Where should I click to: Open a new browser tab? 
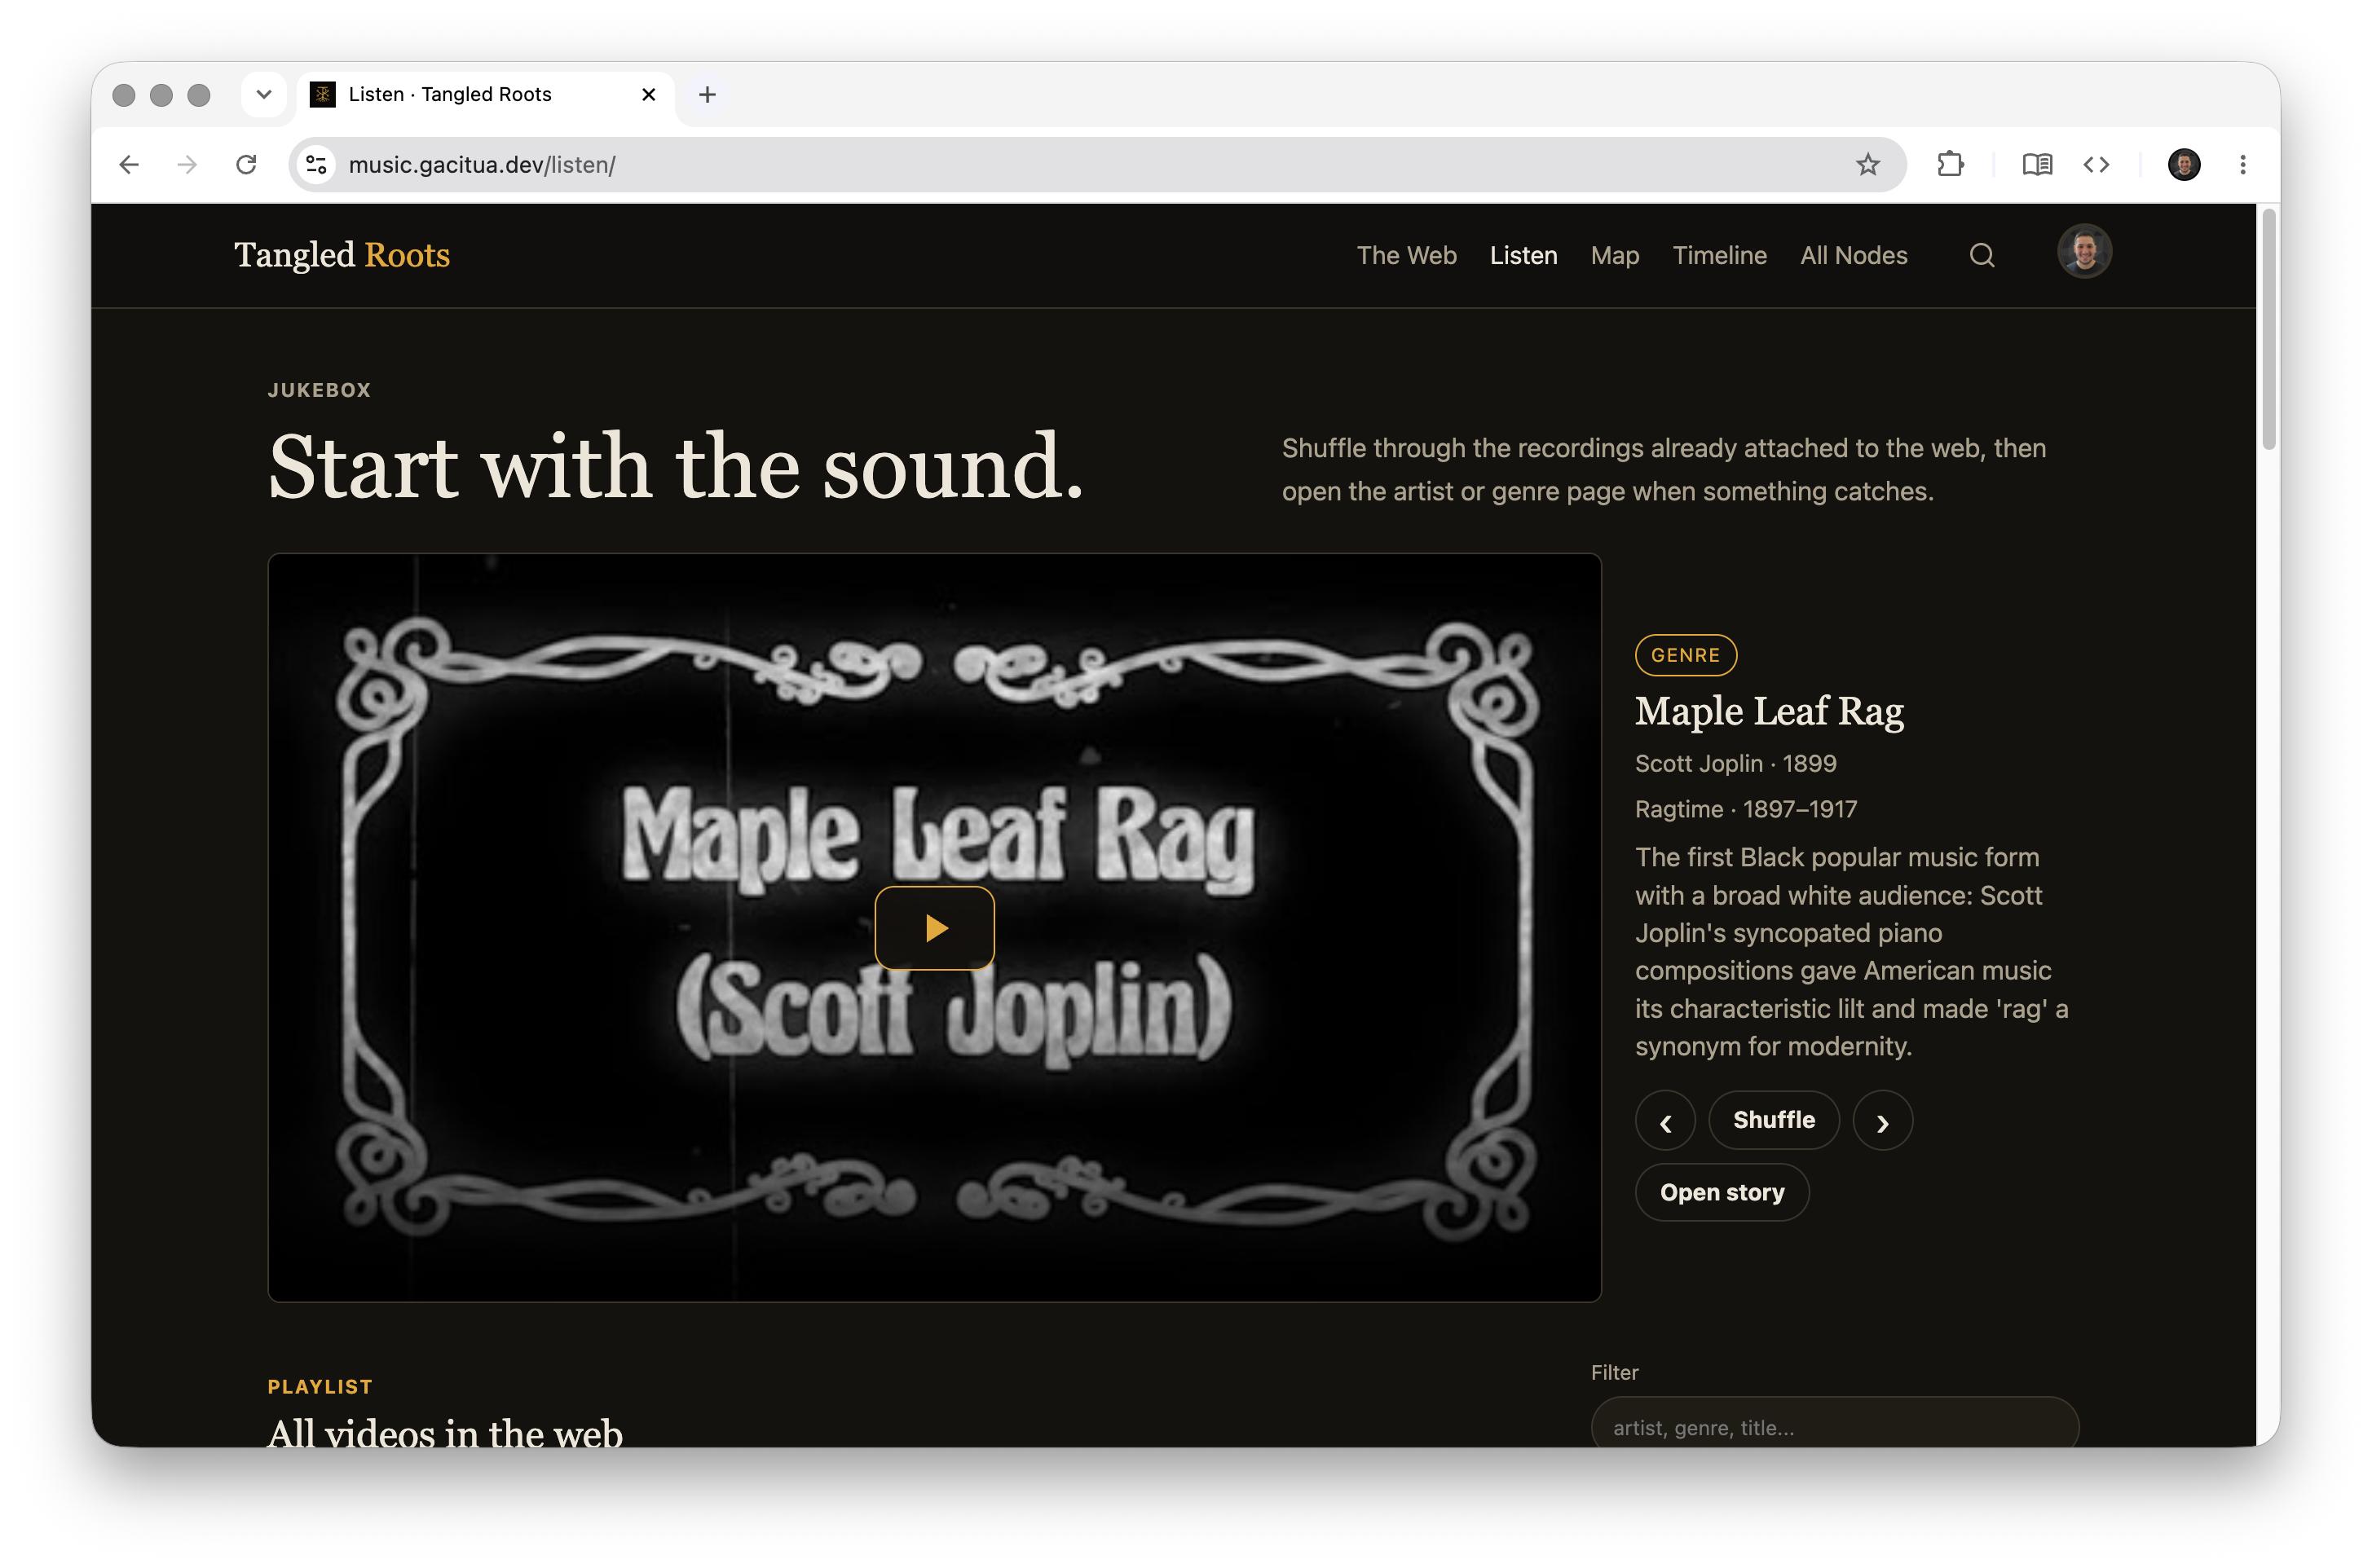[x=707, y=94]
